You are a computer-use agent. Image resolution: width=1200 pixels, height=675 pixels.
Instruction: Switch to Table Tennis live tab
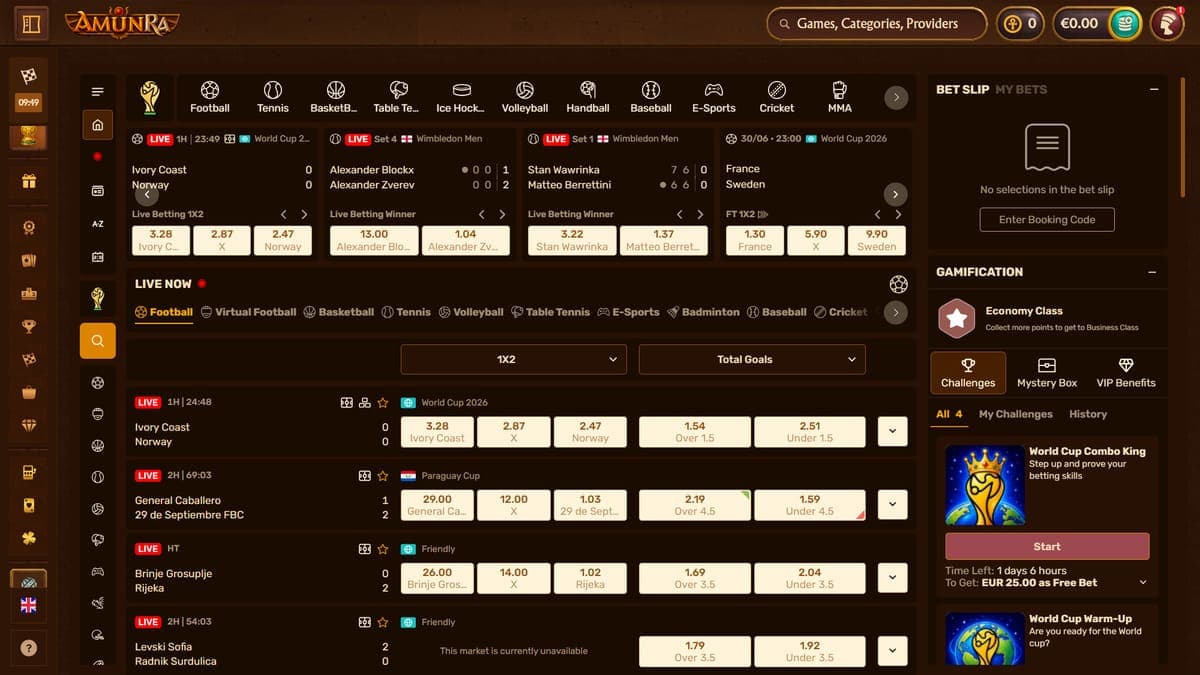point(551,312)
